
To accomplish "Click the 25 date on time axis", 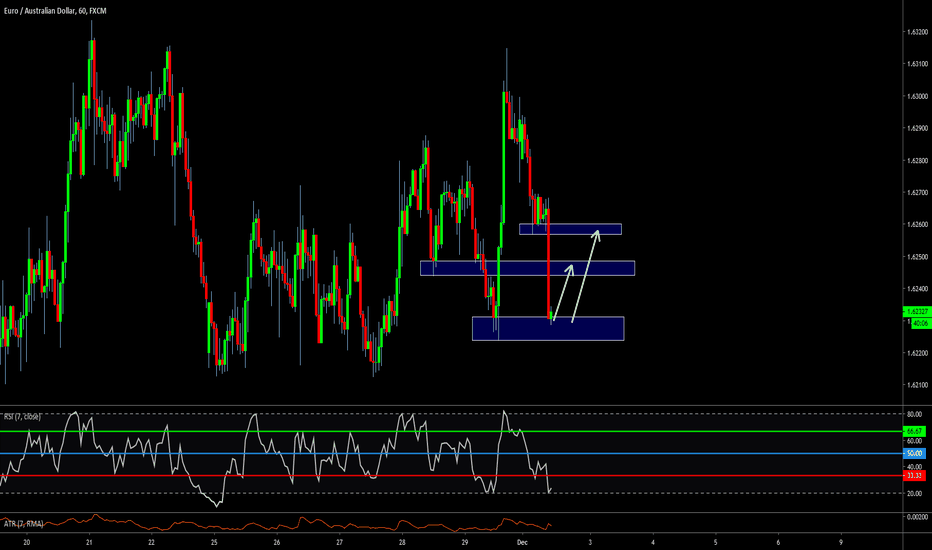I will (214, 542).
